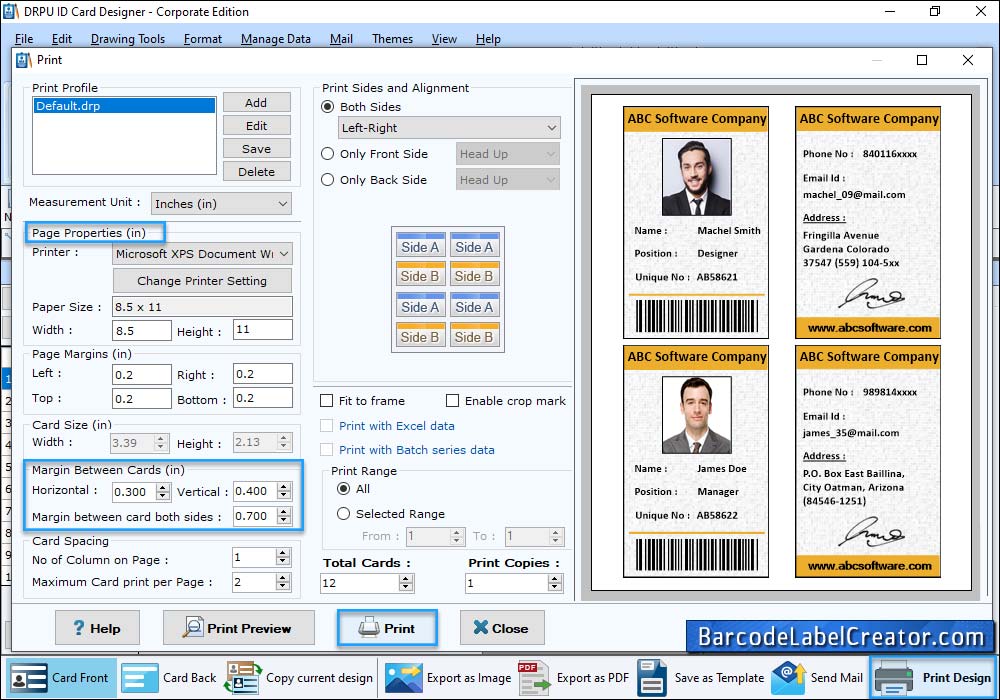Choose All print range radio
The width and height of the screenshot is (1000, 700).
pos(343,489)
